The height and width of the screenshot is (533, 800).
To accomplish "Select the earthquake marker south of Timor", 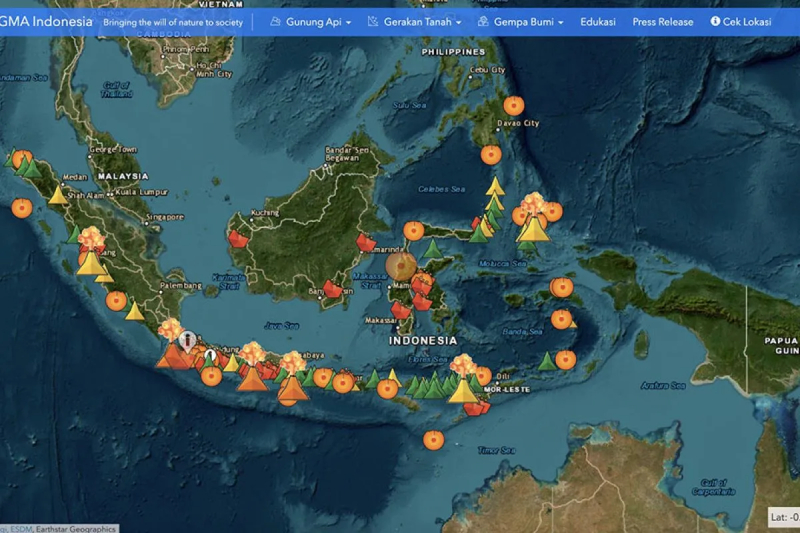I will click(433, 439).
